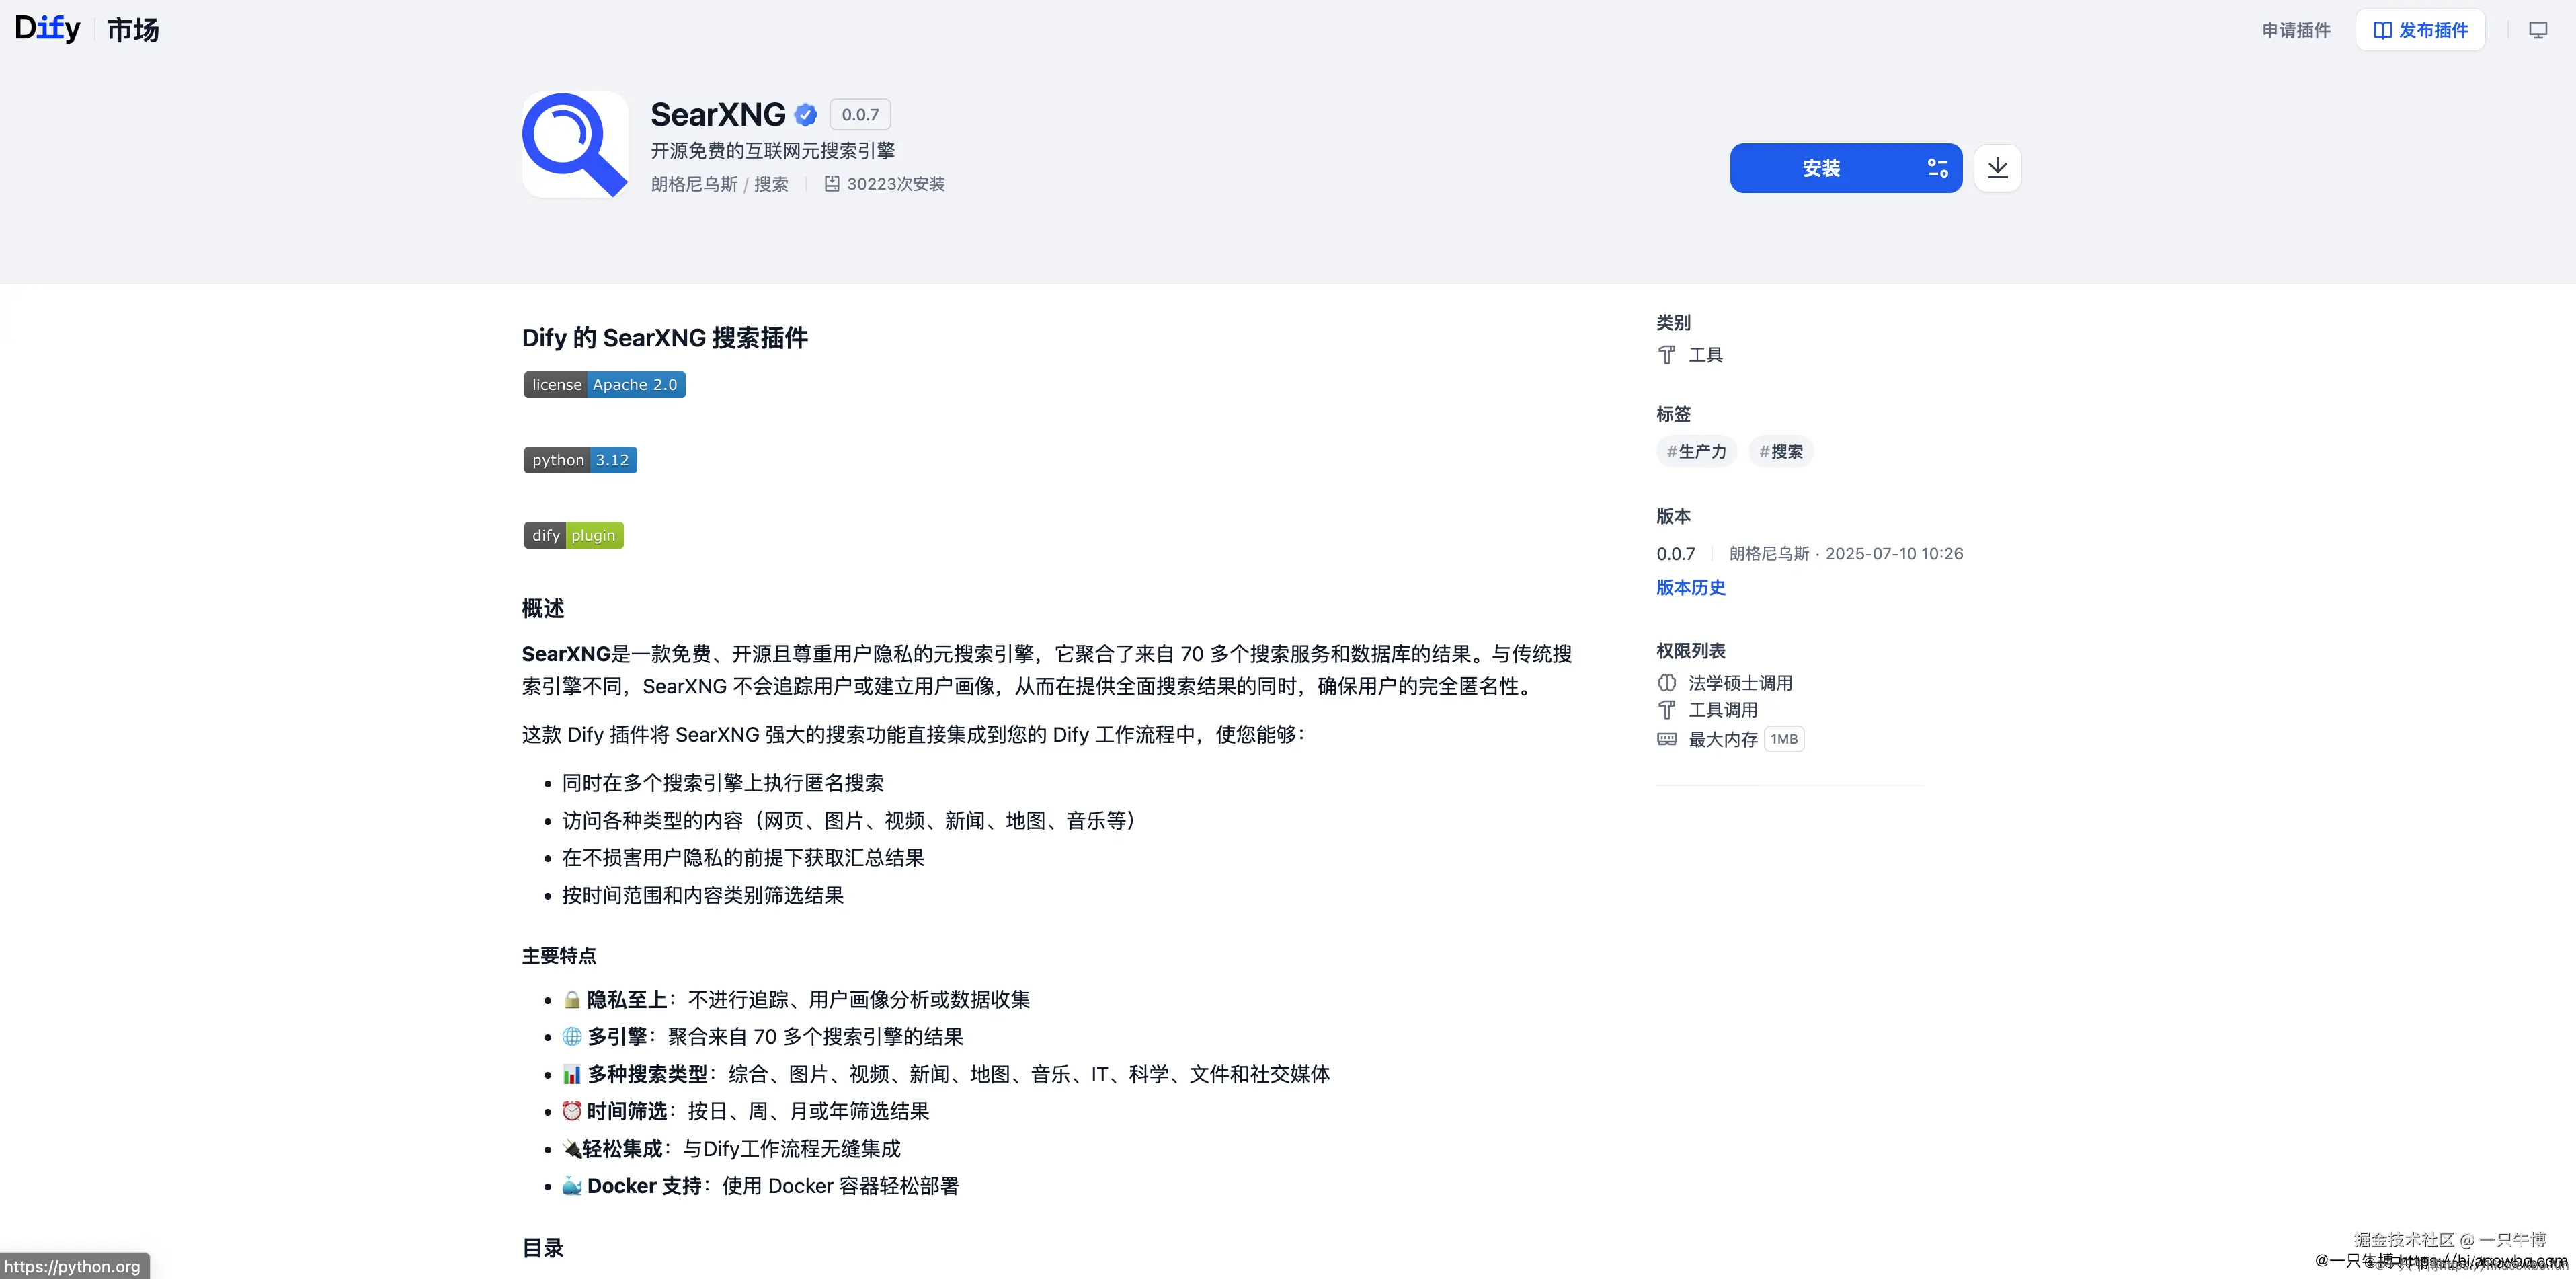Click the 发布插件 publish plugin button

pos(2419,29)
